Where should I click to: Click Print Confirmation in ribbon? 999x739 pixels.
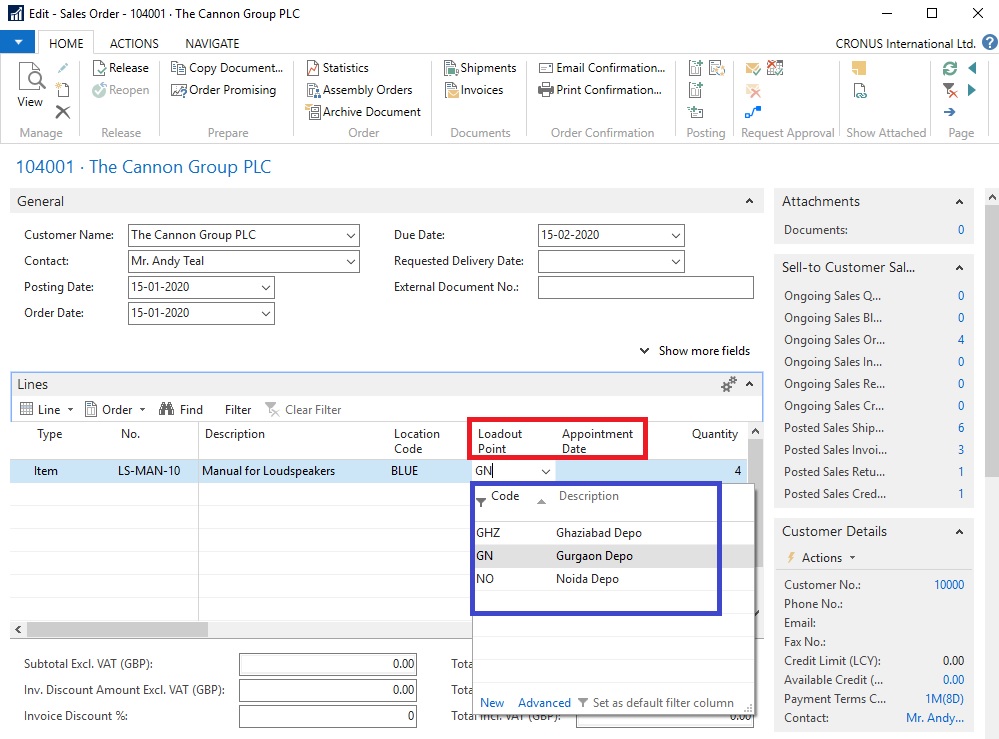click(546, 90)
